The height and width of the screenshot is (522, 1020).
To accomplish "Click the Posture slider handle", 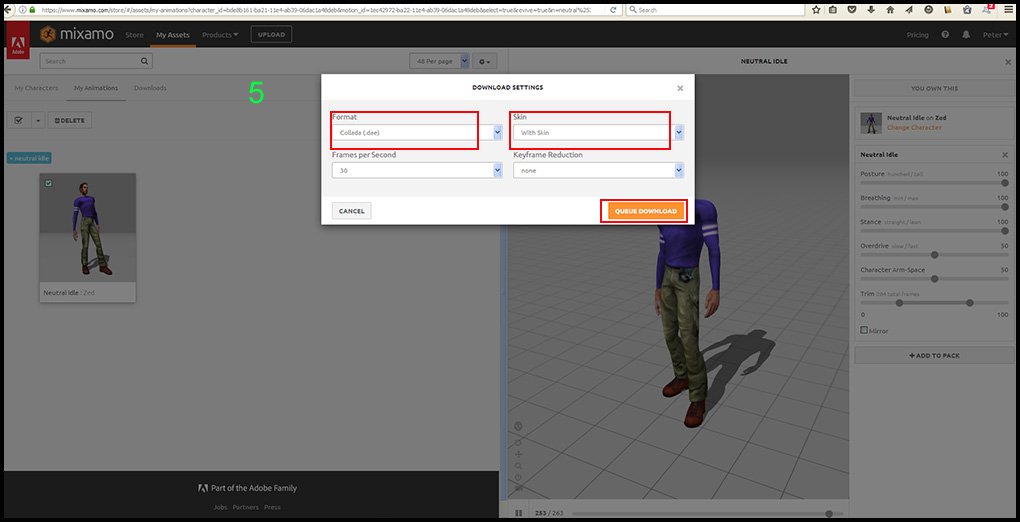I will tap(1005, 183).
